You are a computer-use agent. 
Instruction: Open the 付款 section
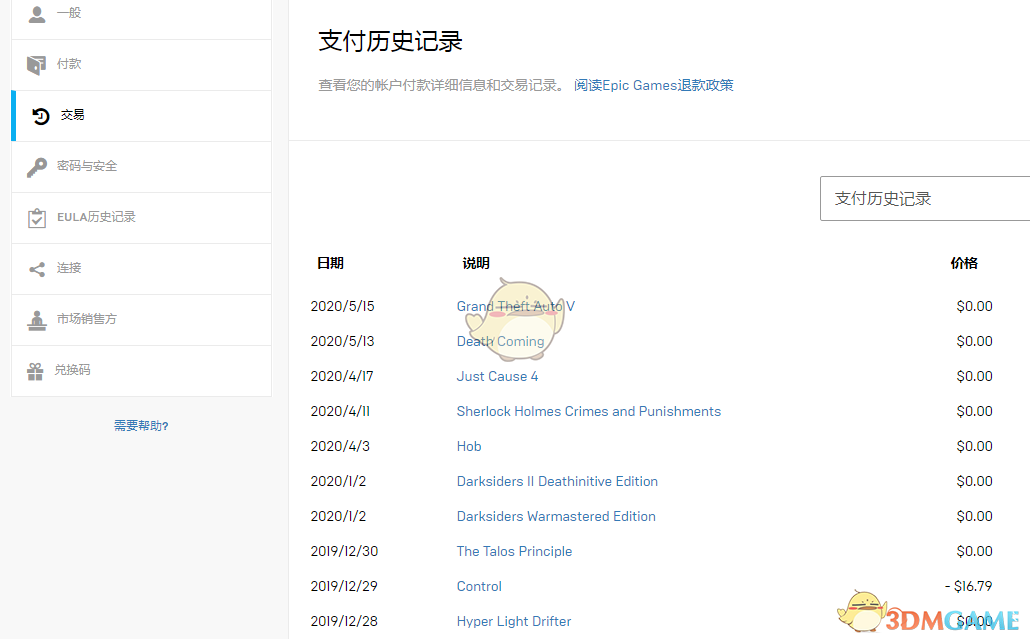click(141, 64)
